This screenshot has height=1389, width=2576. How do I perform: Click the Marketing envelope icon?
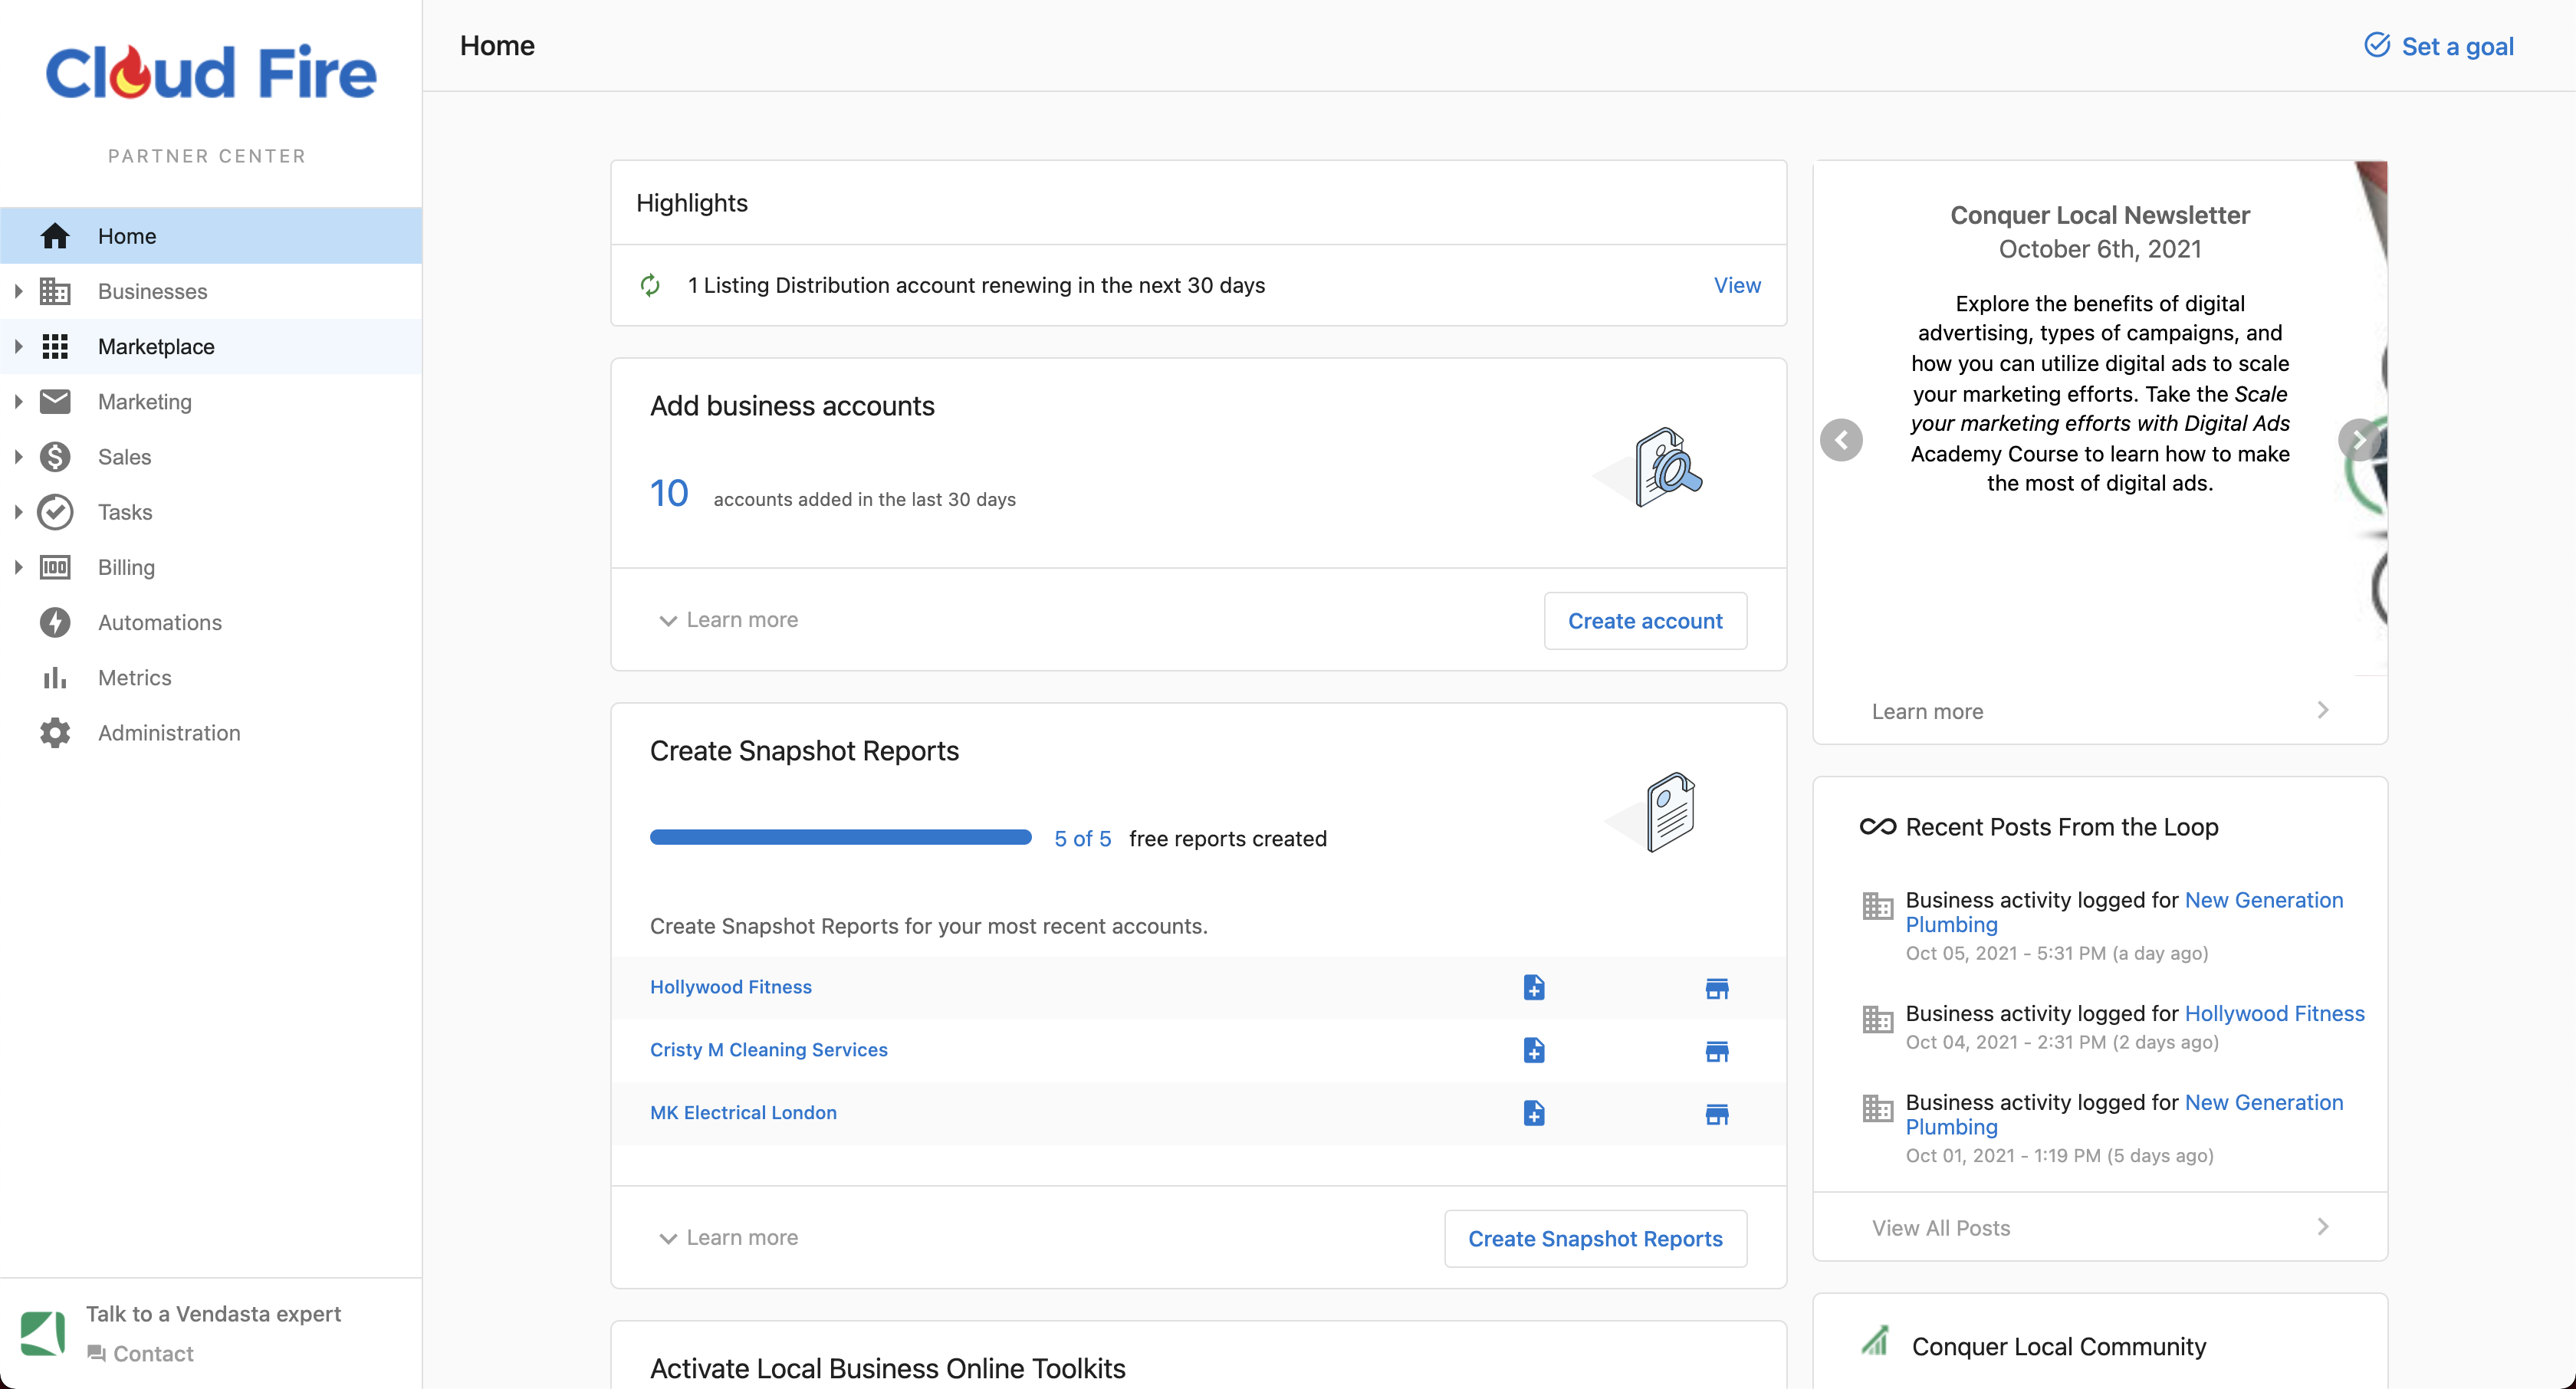[55, 401]
